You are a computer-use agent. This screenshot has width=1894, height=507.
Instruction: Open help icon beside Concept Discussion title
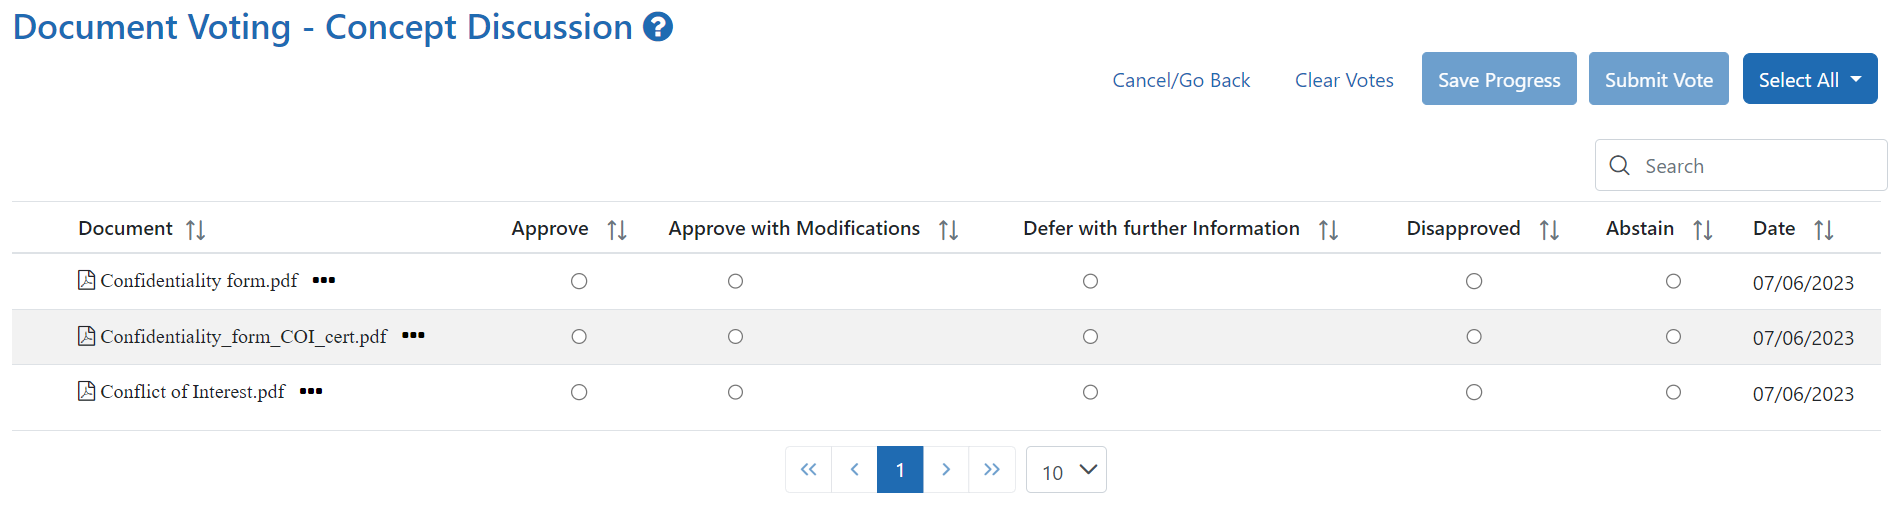click(x=657, y=27)
